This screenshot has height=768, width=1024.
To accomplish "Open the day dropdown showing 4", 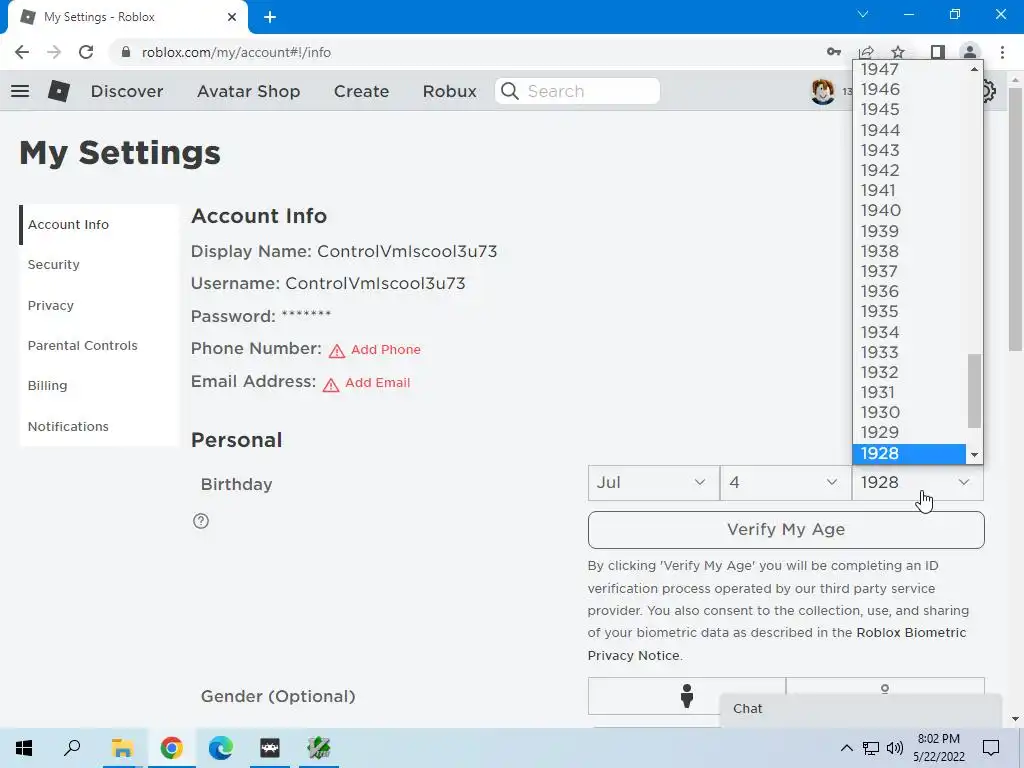I will click(x=786, y=483).
